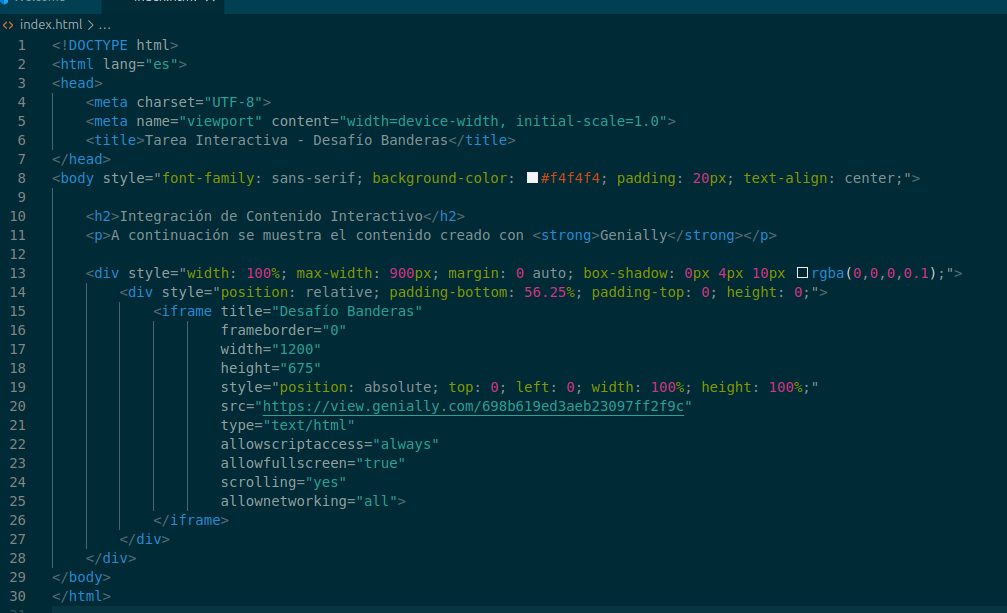Switch to the Welcome tab
The image size is (1007, 613).
click(x=40, y=5)
